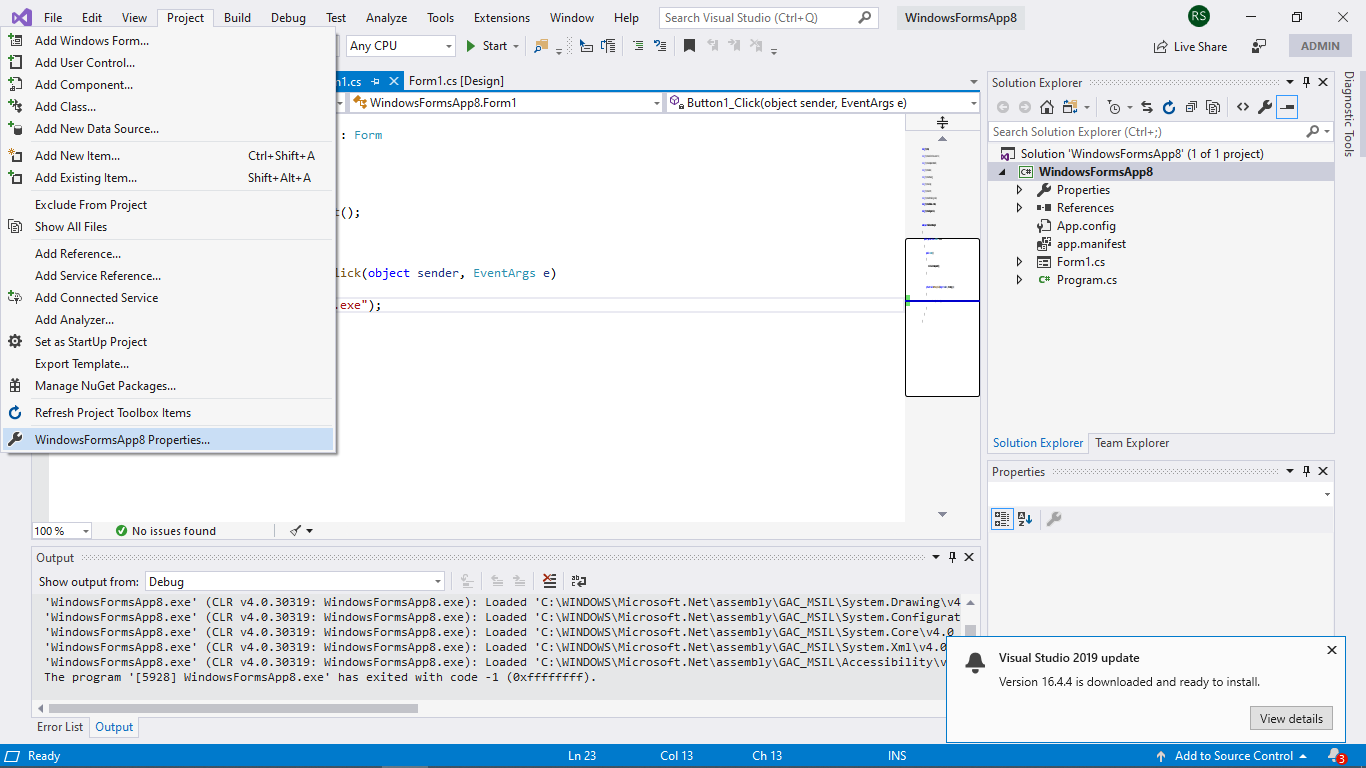Click the split editor handle above scrollbar
1366x768 pixels.
point(942,122)
